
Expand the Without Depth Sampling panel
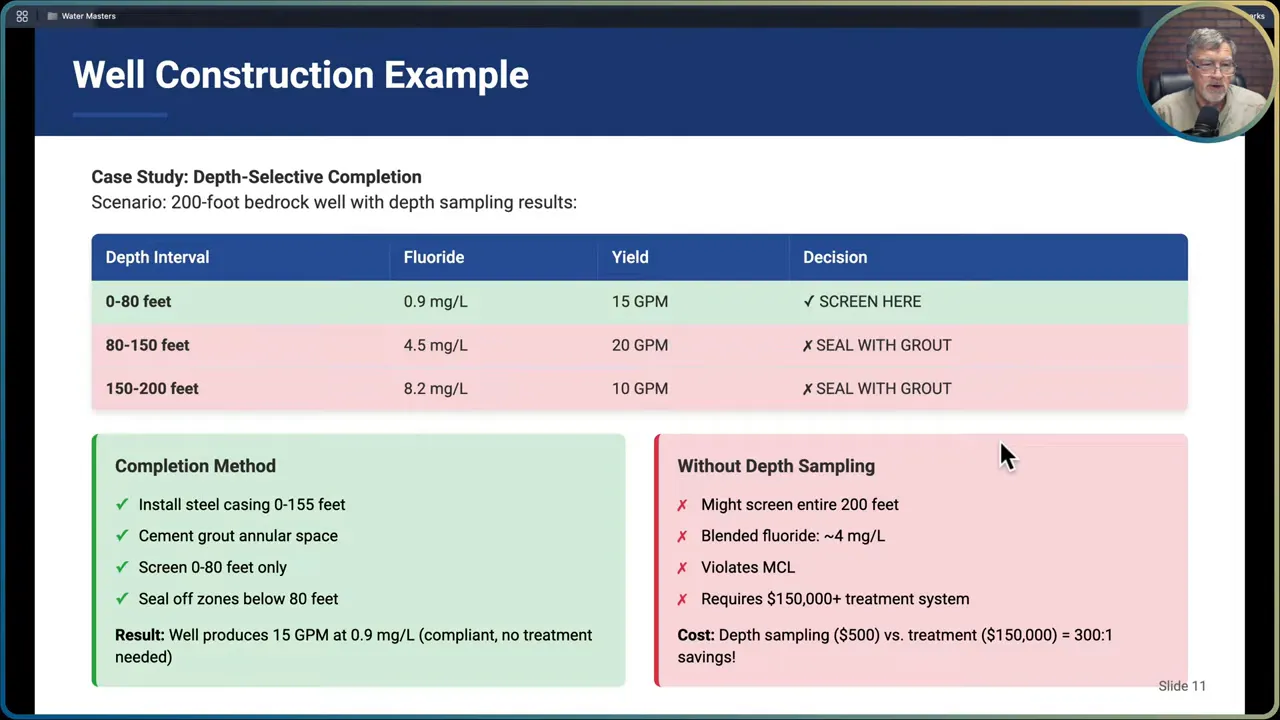click(x=776, y=466)
